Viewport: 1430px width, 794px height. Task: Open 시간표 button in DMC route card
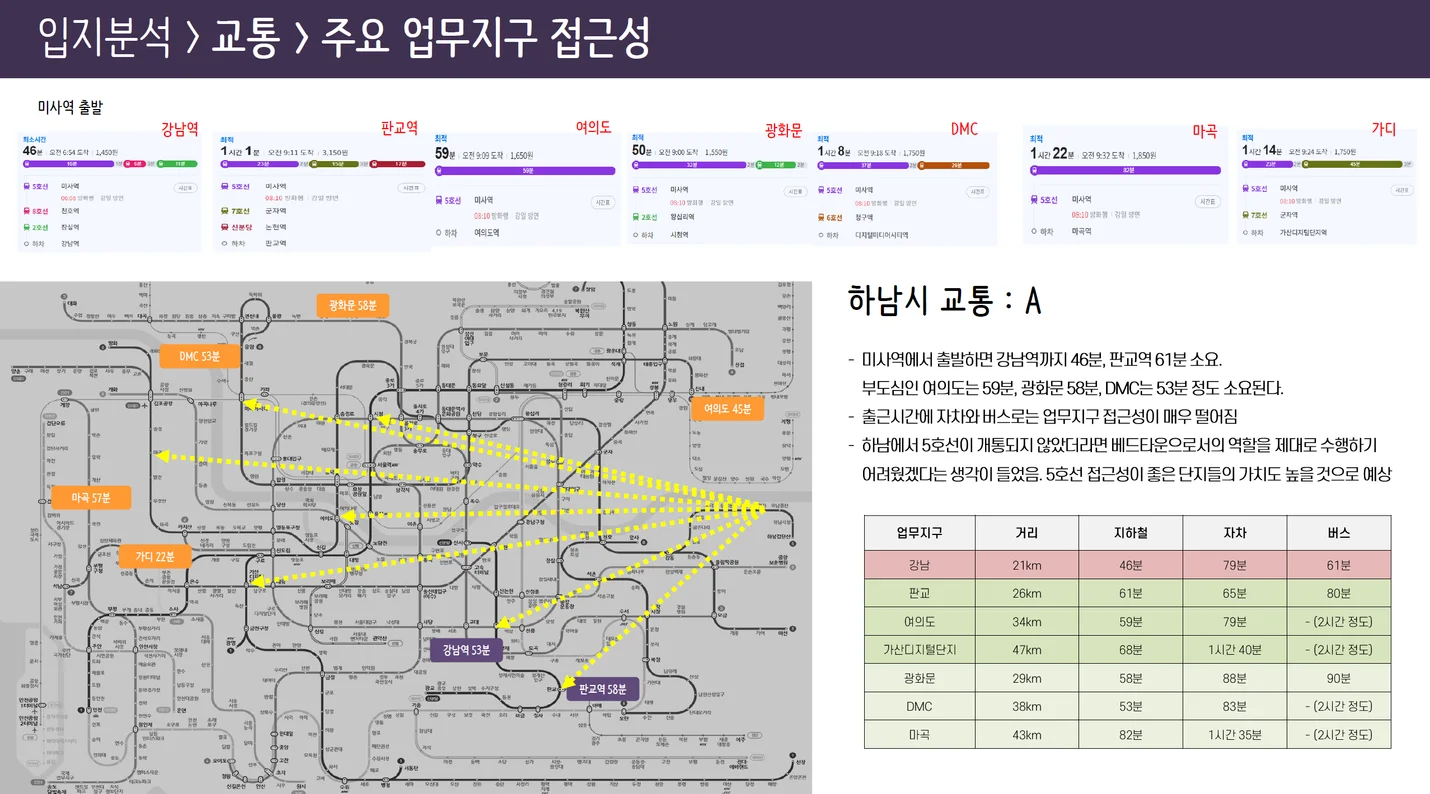978,192
